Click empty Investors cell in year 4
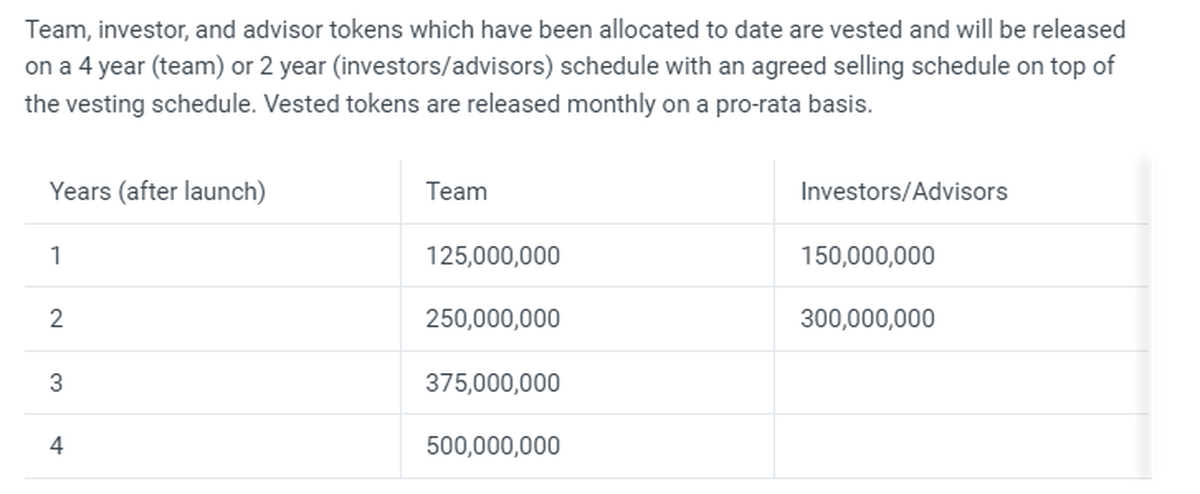 960,446
